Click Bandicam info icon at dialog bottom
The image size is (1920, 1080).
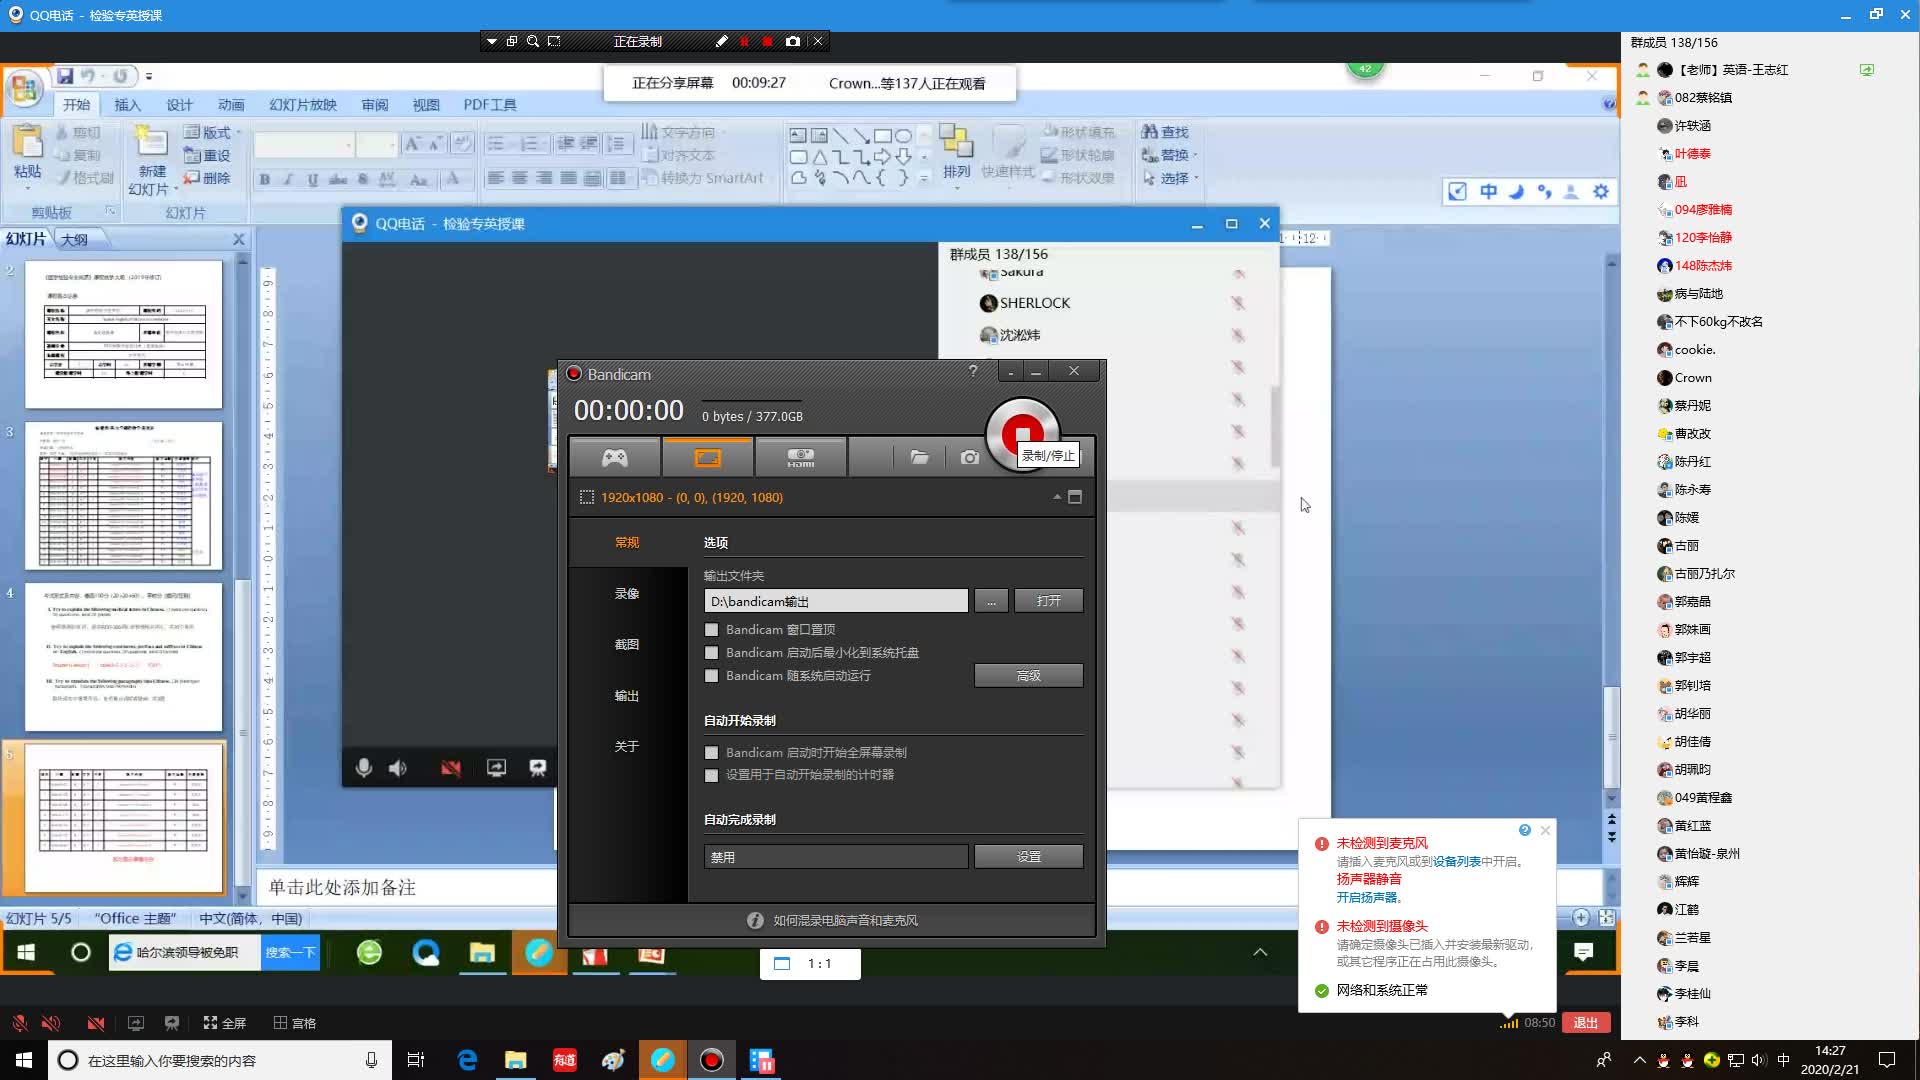pos(755,920)
